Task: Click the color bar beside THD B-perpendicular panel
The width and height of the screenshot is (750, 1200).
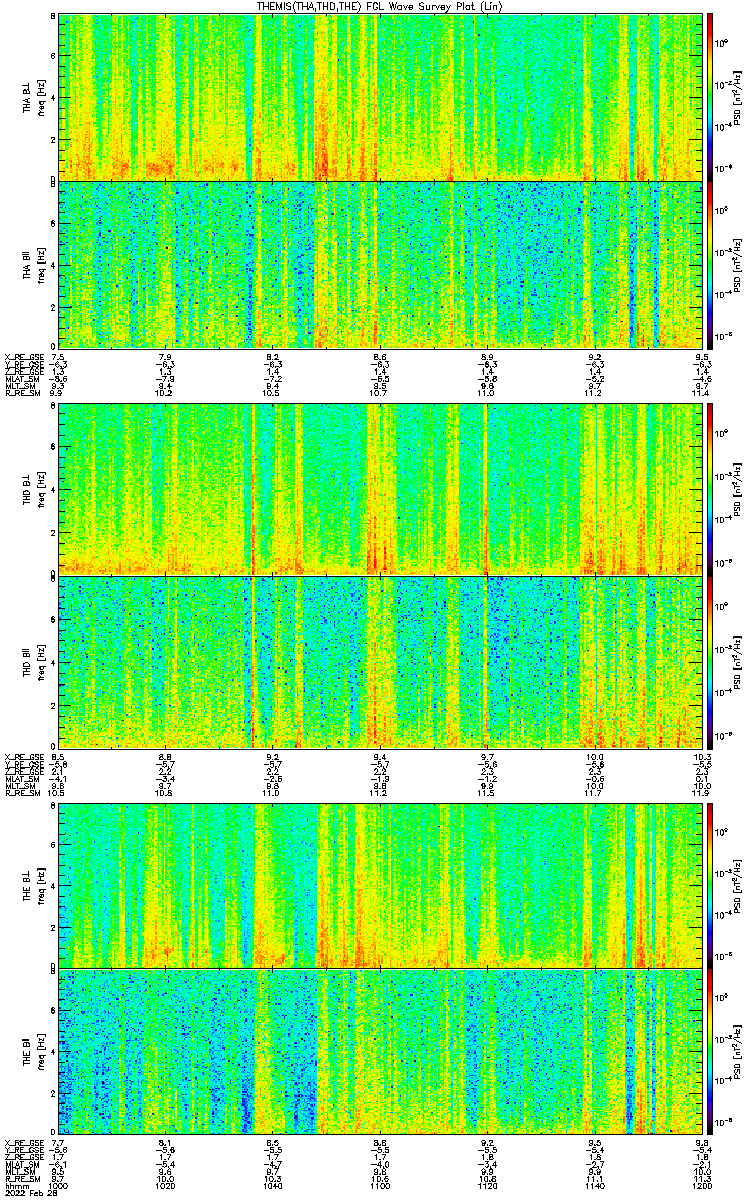Action: click(x=711, y=489)
